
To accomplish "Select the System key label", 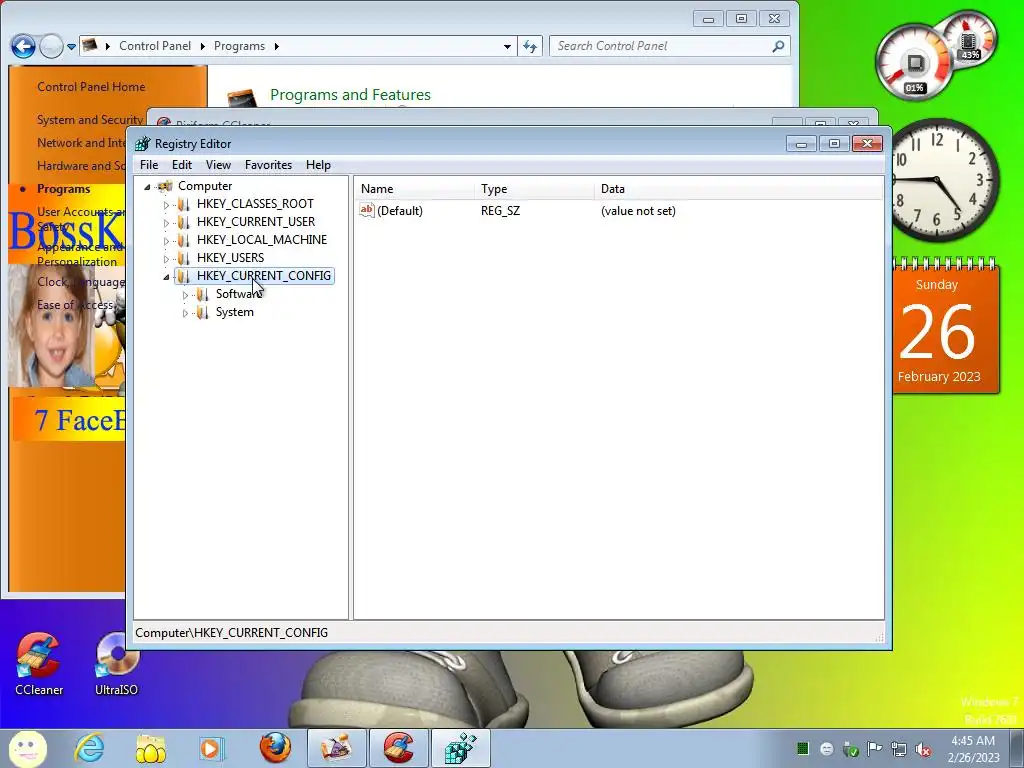I will (x=234, y=312).
